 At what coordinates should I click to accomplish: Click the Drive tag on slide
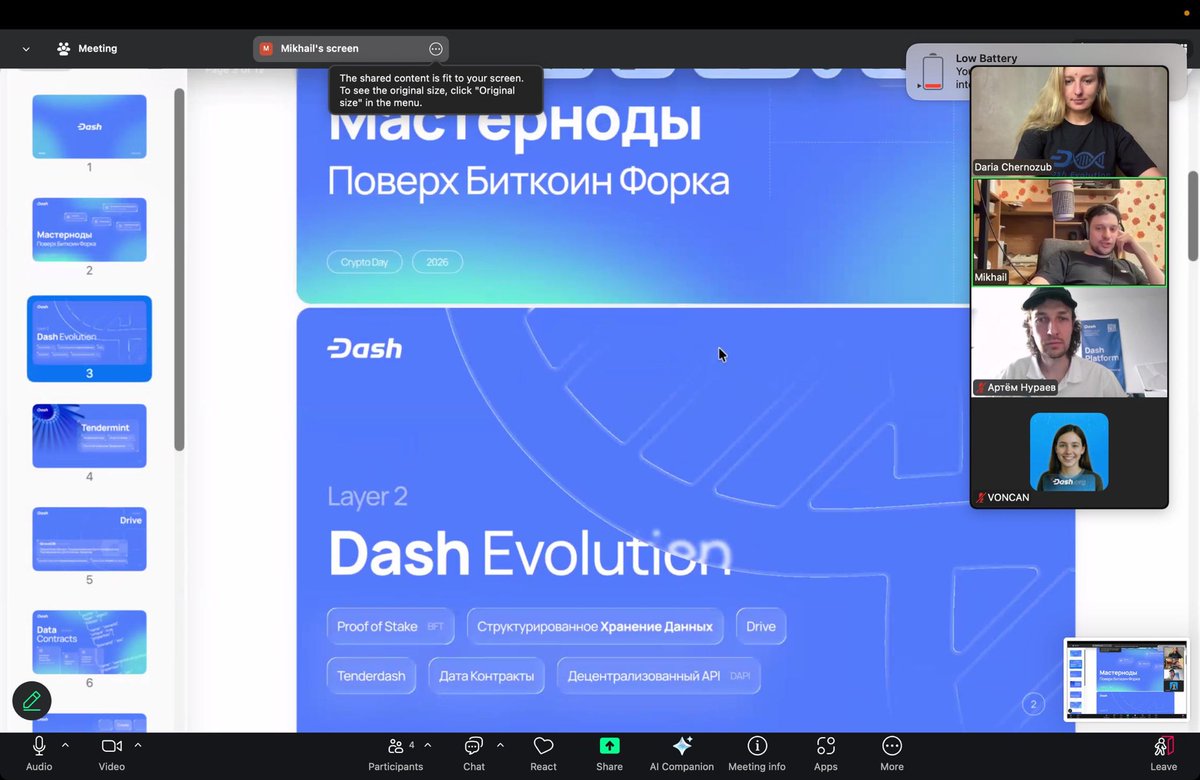coord(761,626)
